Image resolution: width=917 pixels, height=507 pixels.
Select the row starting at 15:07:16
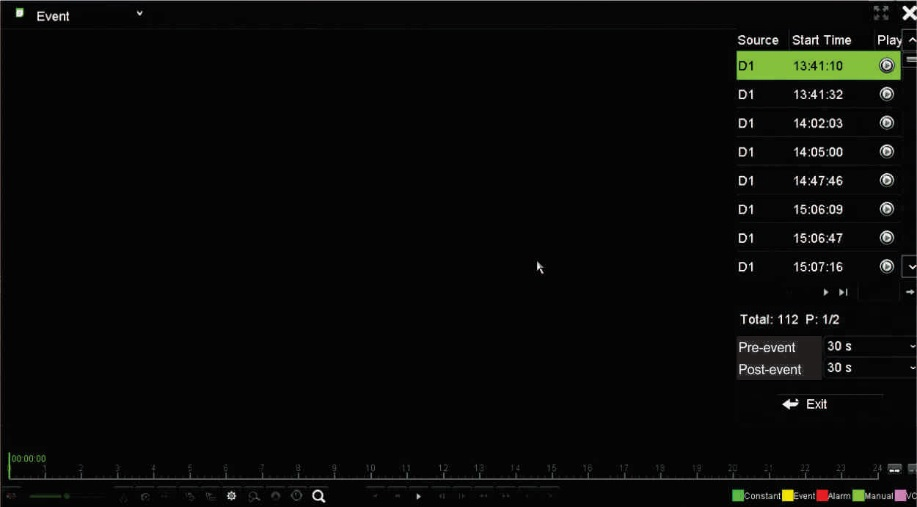(818, 266)
